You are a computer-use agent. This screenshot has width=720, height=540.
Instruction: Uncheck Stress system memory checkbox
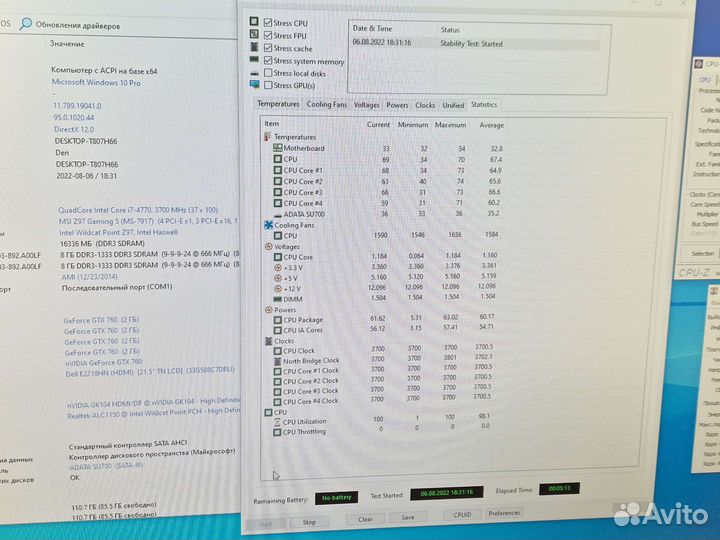click(x=268, y=60)
